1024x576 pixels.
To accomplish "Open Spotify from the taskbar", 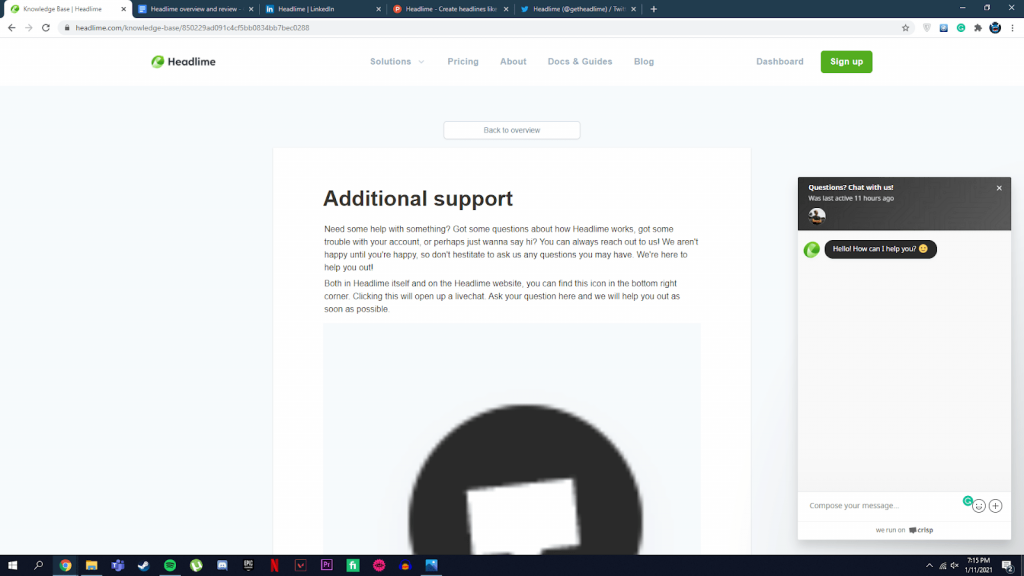I will click(170, 566).
